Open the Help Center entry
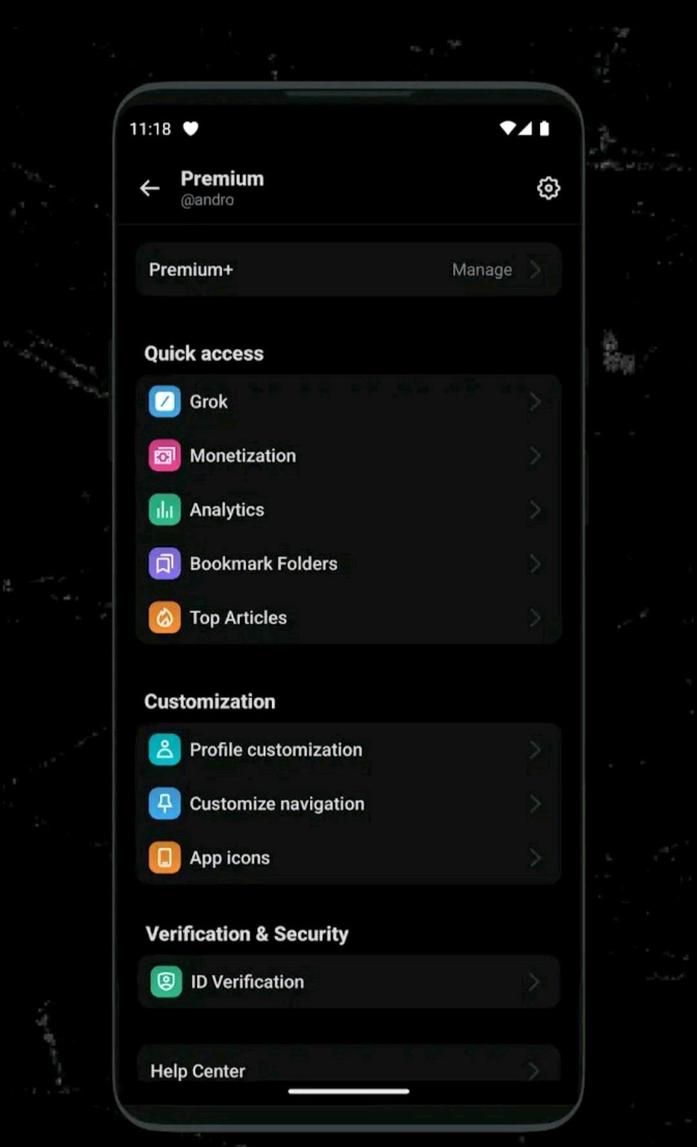Image resolution: width=697 pixels, height=1147 pixels. click(x=197, y=1071)
